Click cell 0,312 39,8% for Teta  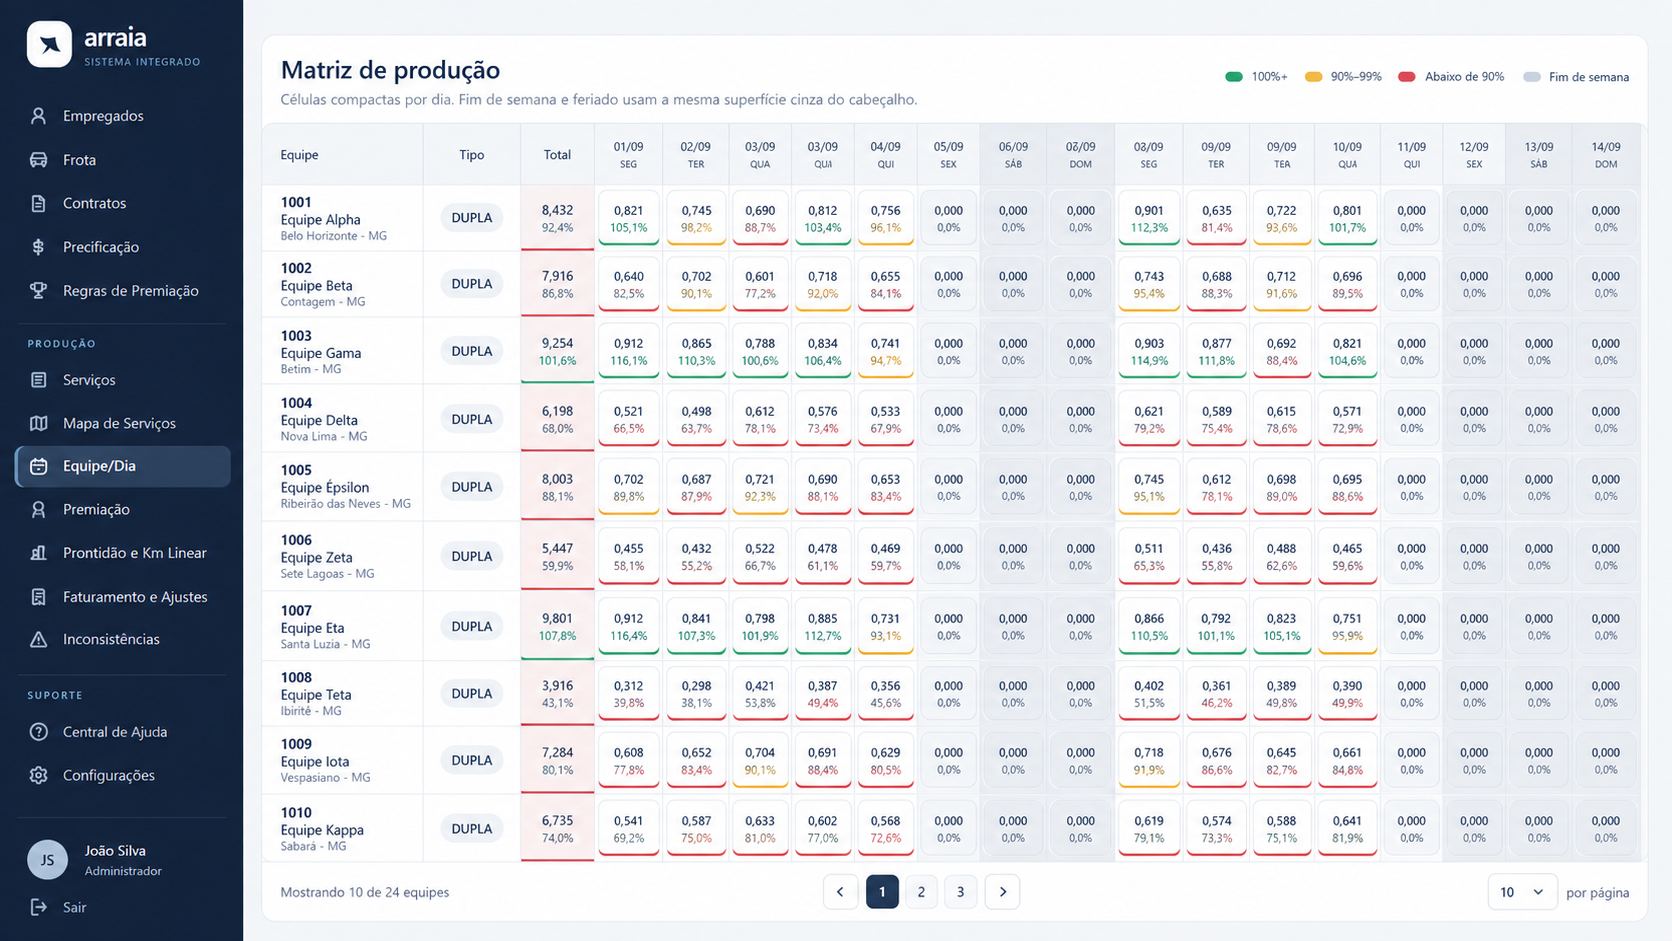pos(628,694)
